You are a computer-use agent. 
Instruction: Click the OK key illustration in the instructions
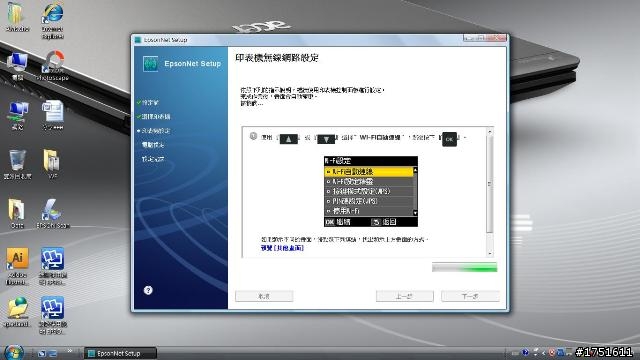449,139
